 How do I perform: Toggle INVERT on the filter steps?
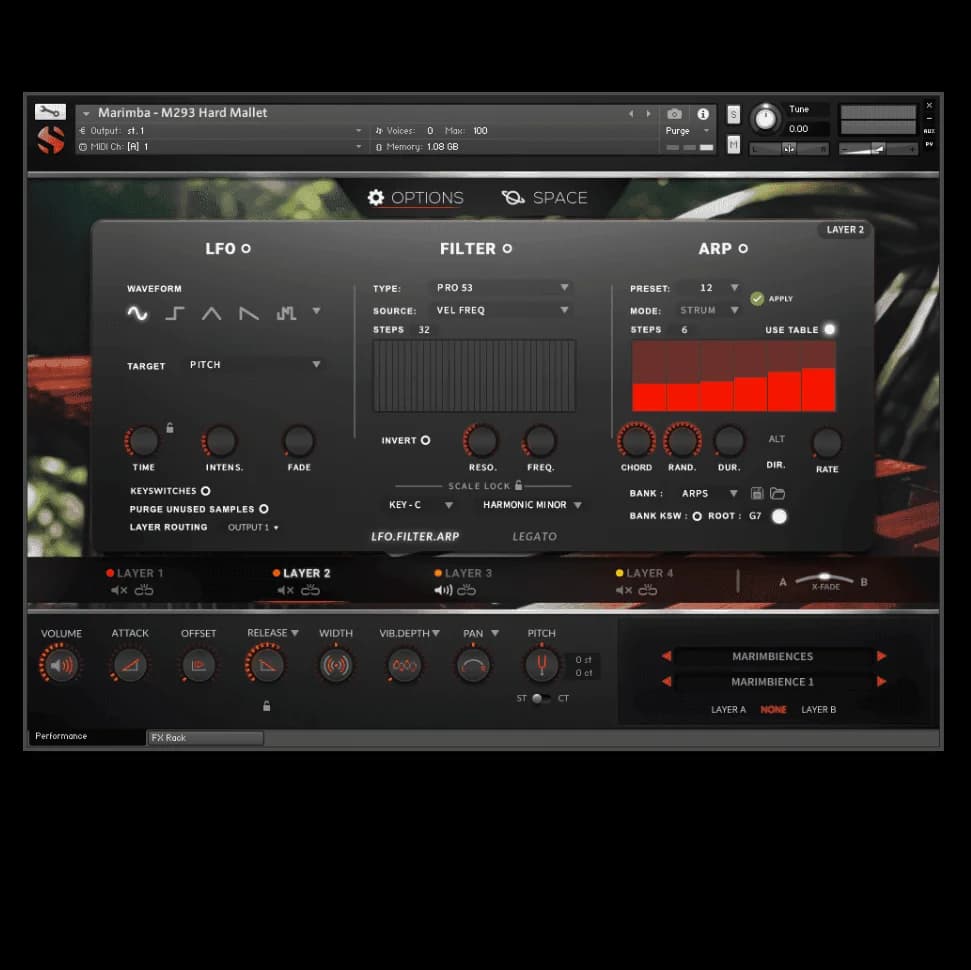[427, 440]
